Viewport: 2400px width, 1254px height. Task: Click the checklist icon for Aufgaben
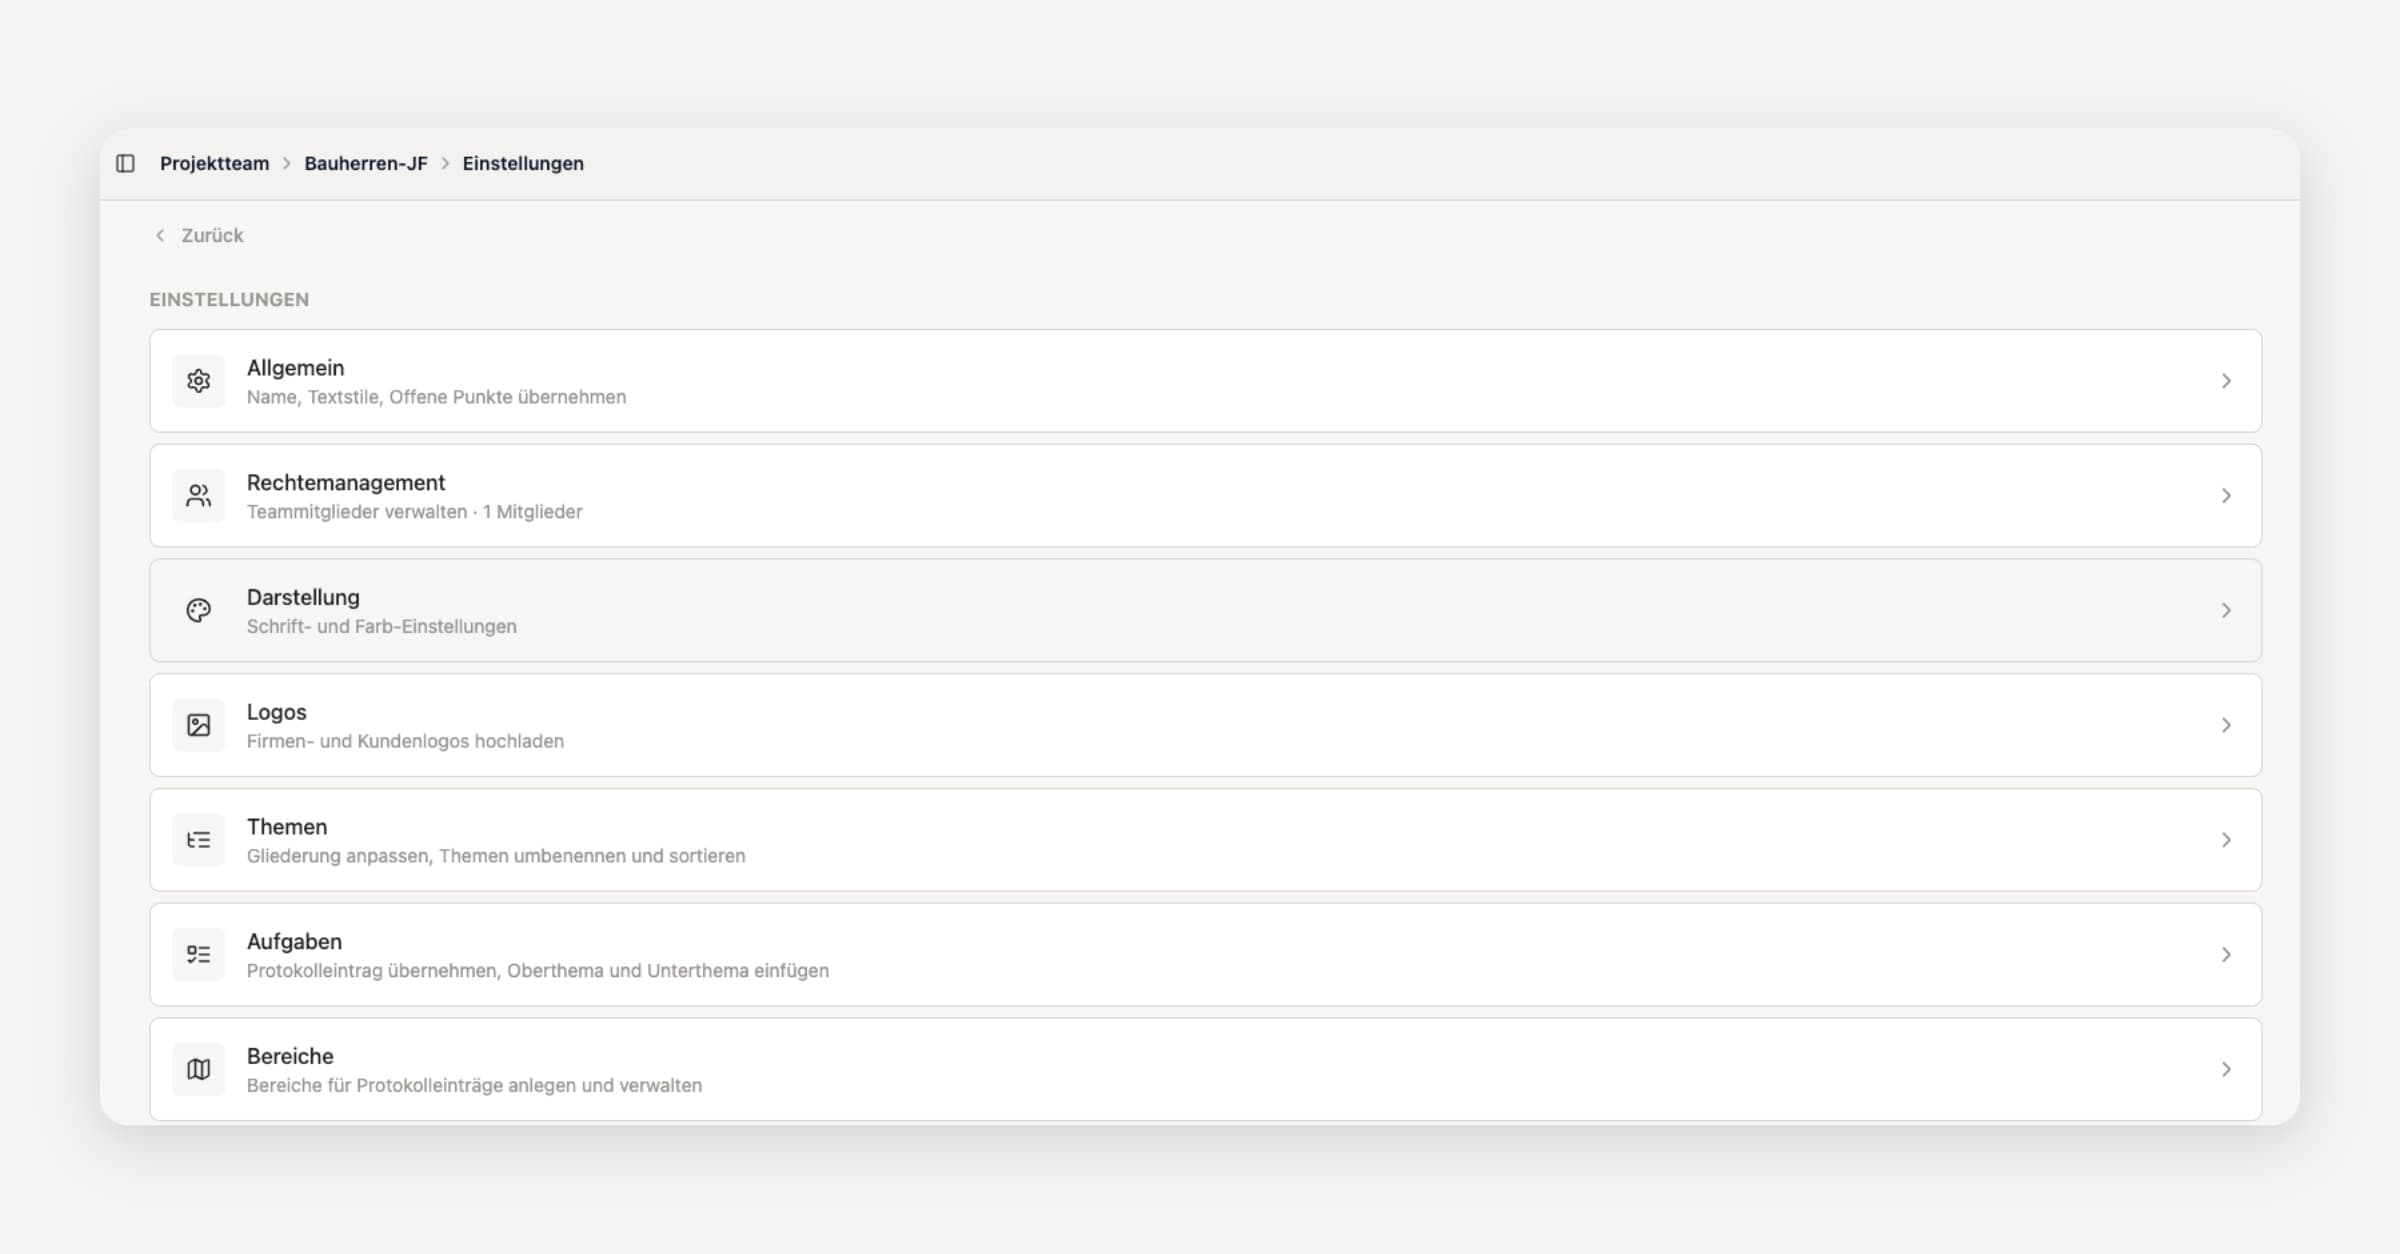[198, 955]
